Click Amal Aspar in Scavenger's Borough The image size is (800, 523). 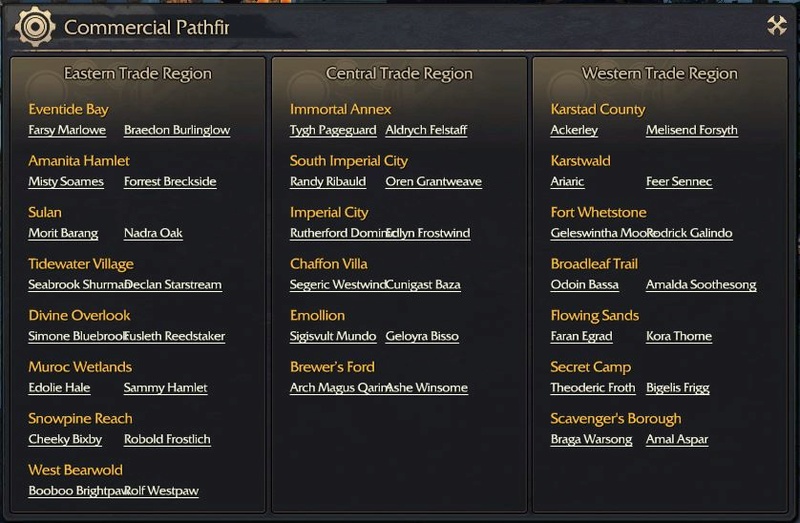677,439
